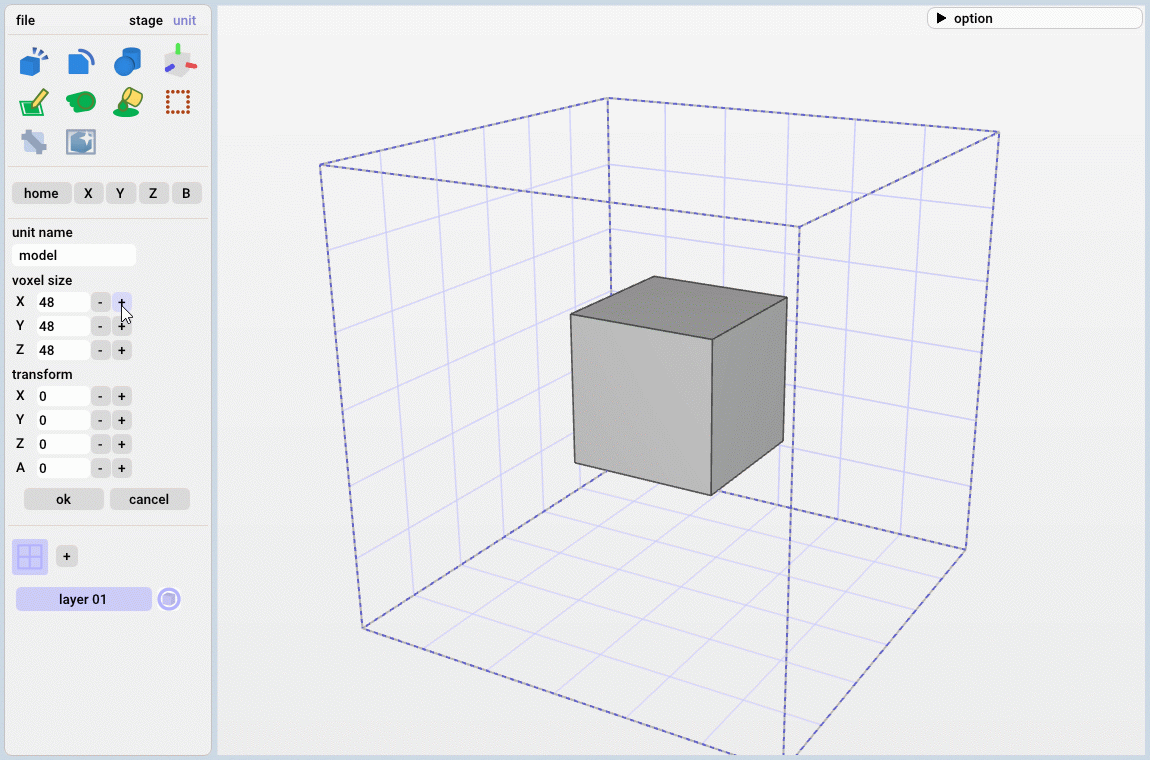Switch to the stage tab

(146, 21)
